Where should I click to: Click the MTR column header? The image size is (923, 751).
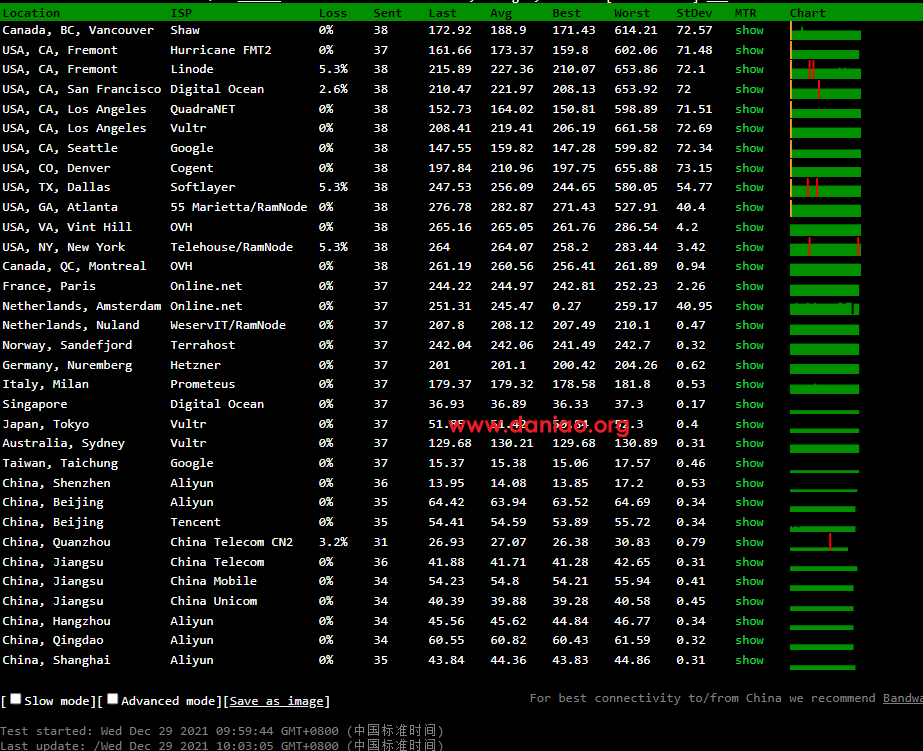coord(746,12)
